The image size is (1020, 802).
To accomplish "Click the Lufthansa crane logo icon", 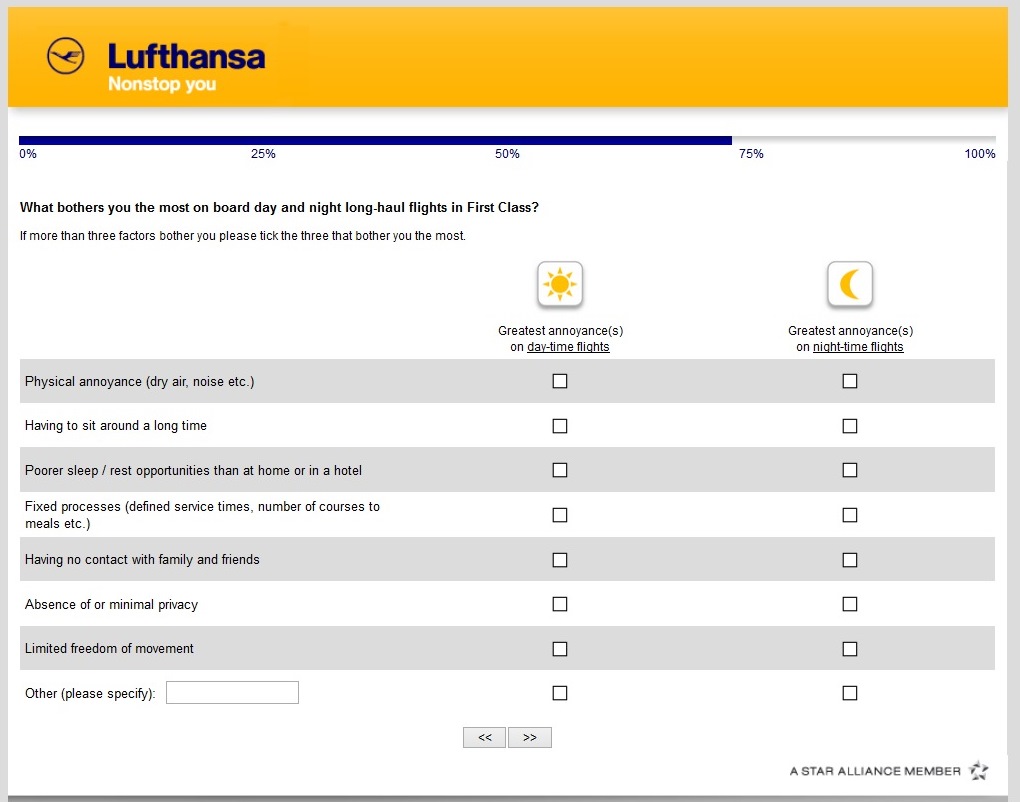I will (66, 56).
